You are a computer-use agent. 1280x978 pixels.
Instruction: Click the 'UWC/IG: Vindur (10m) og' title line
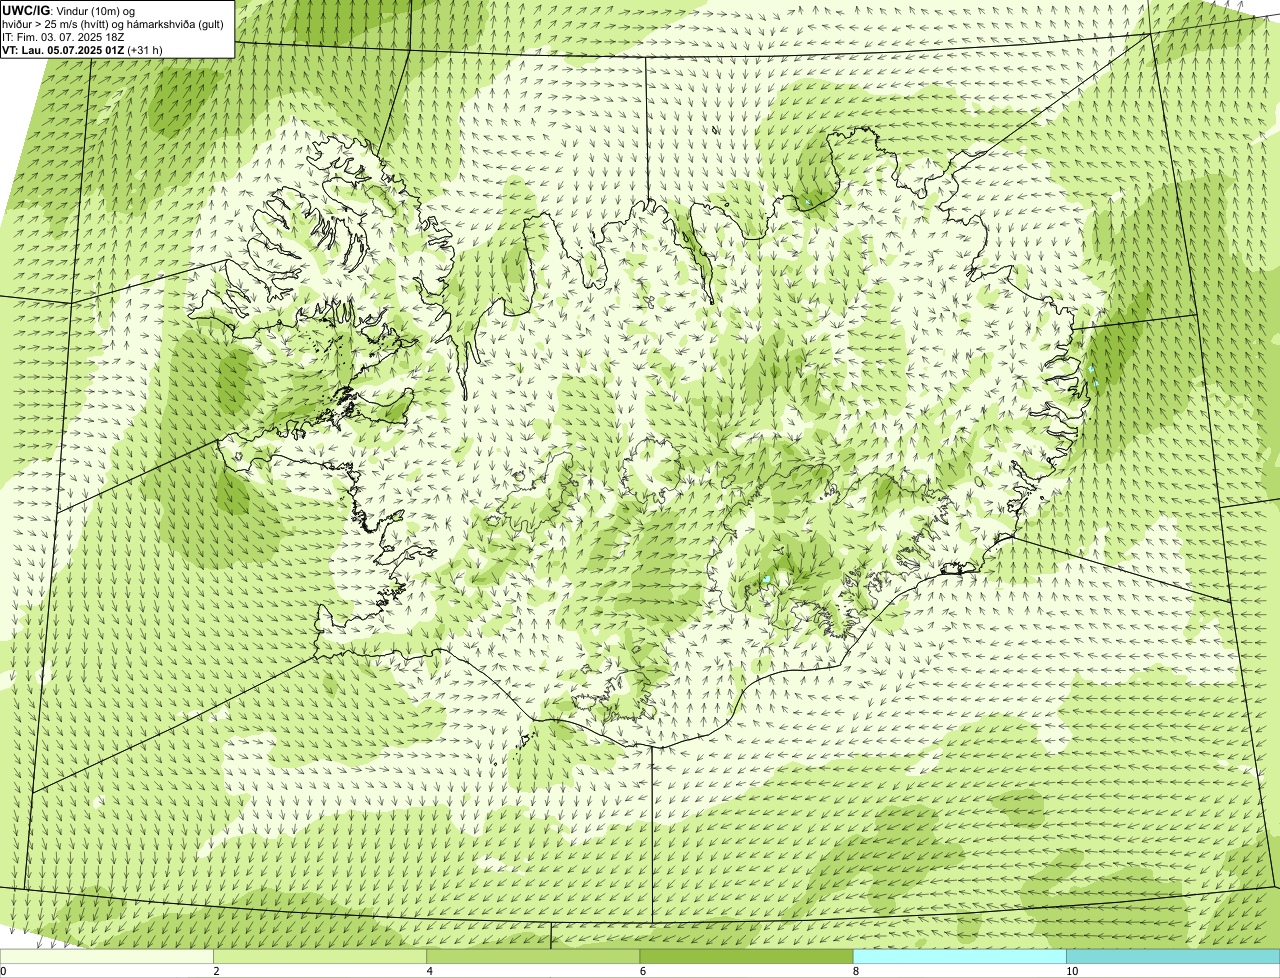[69, 10]
